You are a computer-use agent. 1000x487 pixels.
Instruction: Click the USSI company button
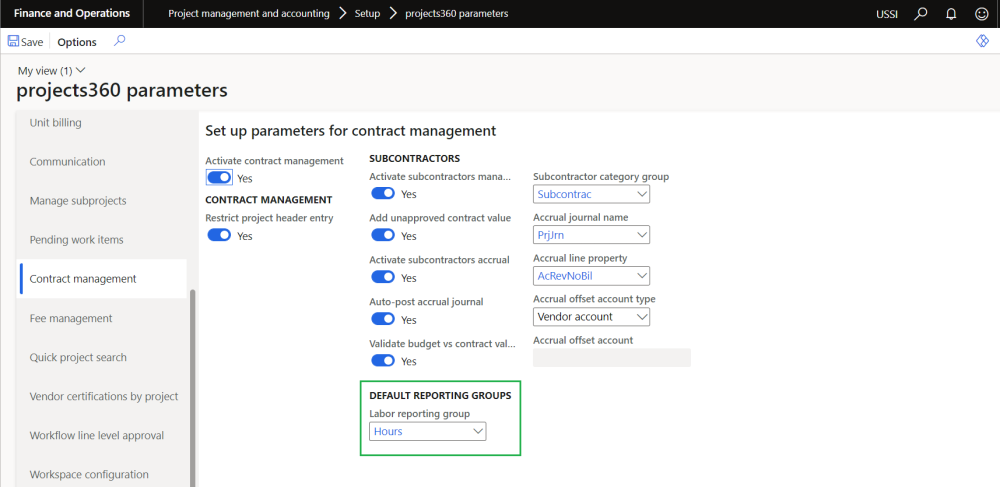coord(888,14)
